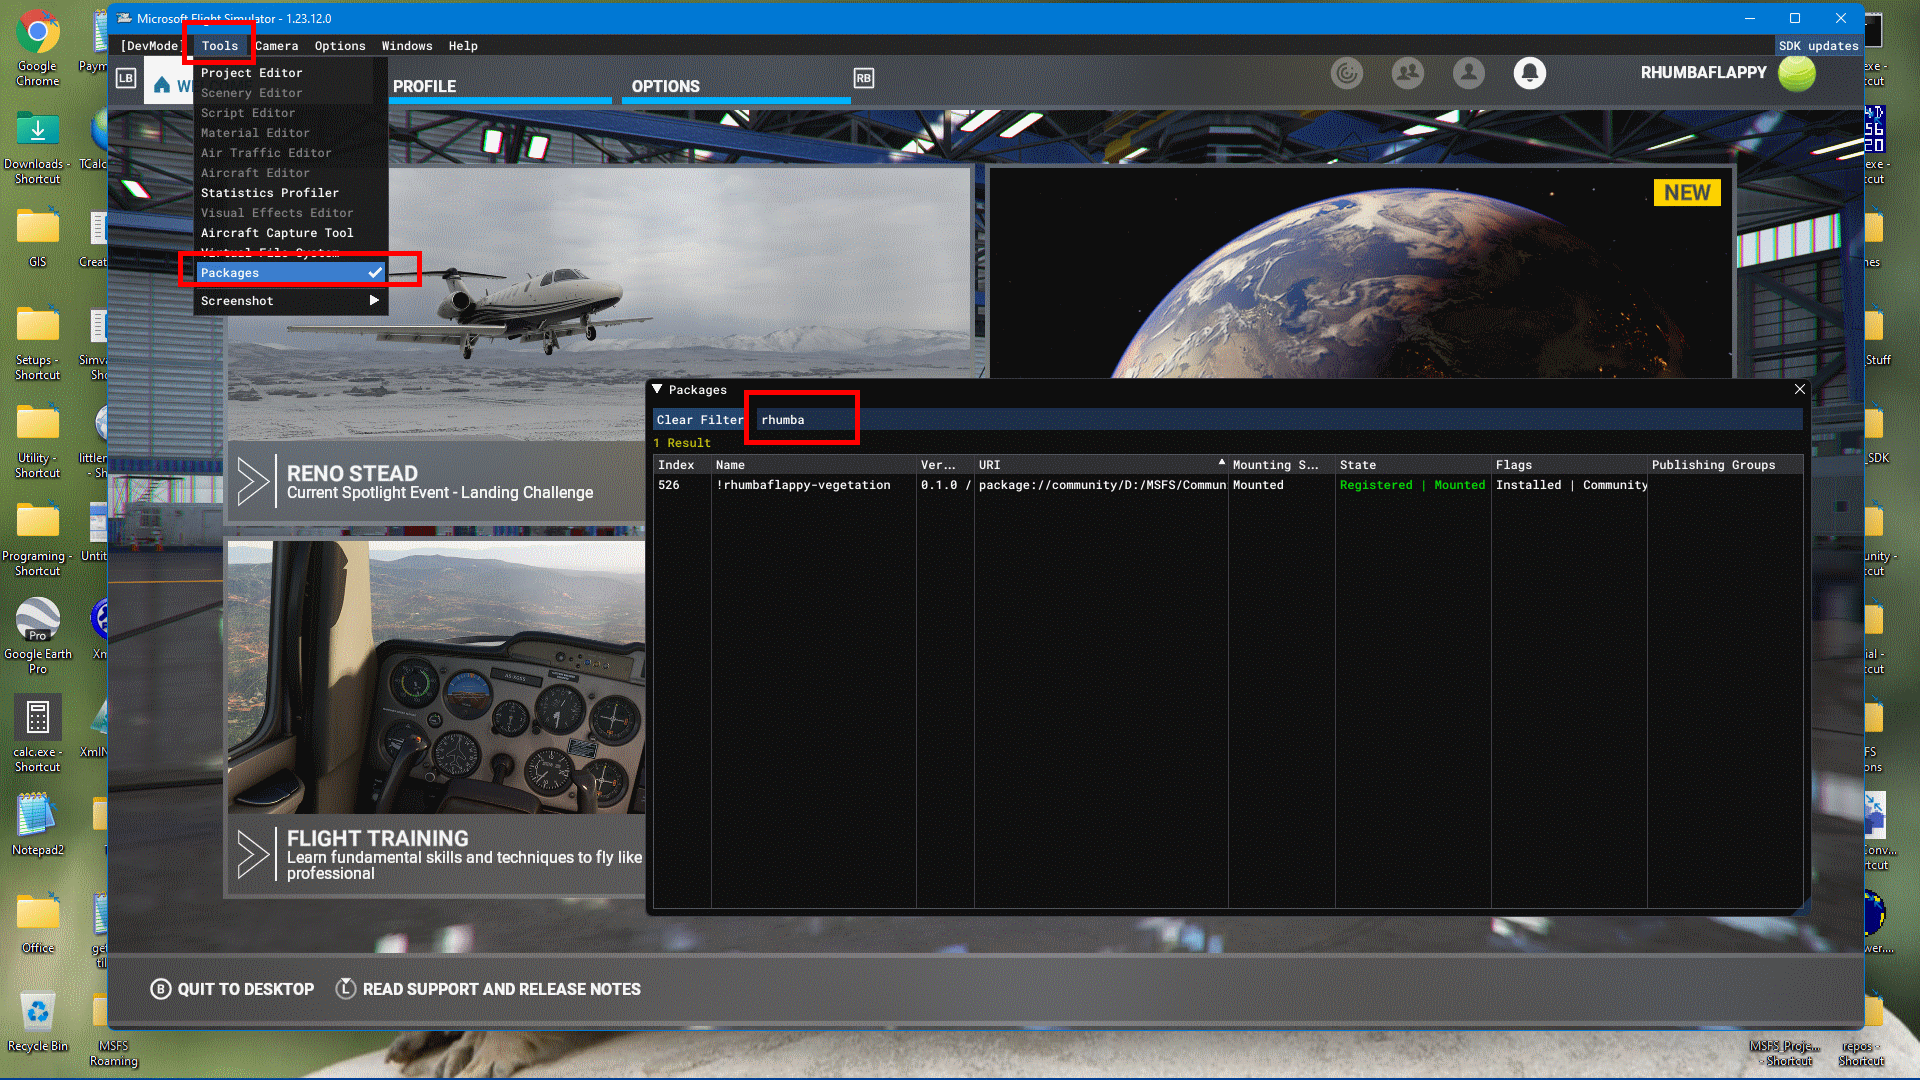Sort packages by the URI column
Image resolution: width=1920 pixels, height=1080 pixels.
click(1101, 465)
